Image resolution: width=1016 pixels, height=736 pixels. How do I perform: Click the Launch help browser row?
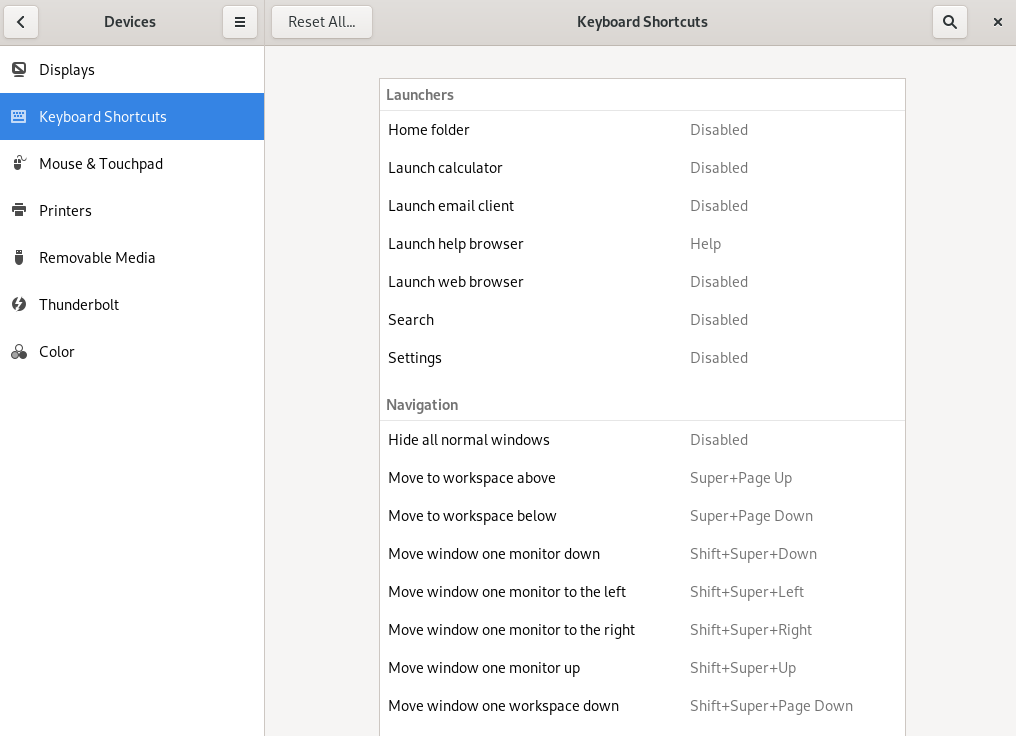tap(642, 244)
